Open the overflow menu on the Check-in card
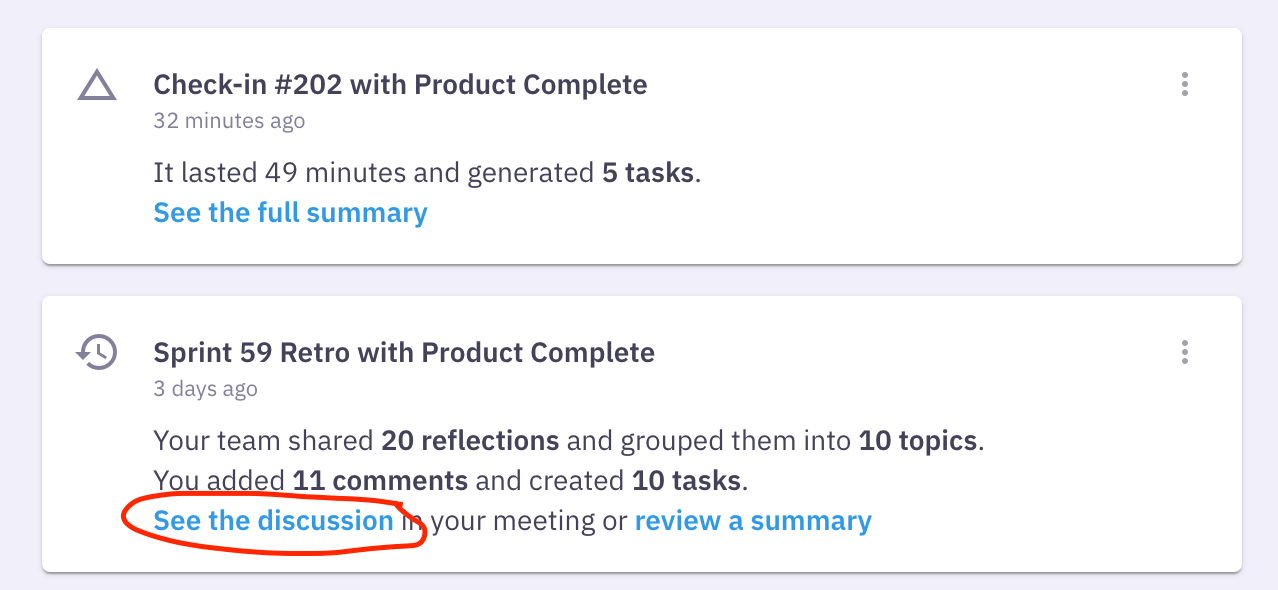The width and height of the screenshot is (1278, 590). click(x=1184, y=85)
